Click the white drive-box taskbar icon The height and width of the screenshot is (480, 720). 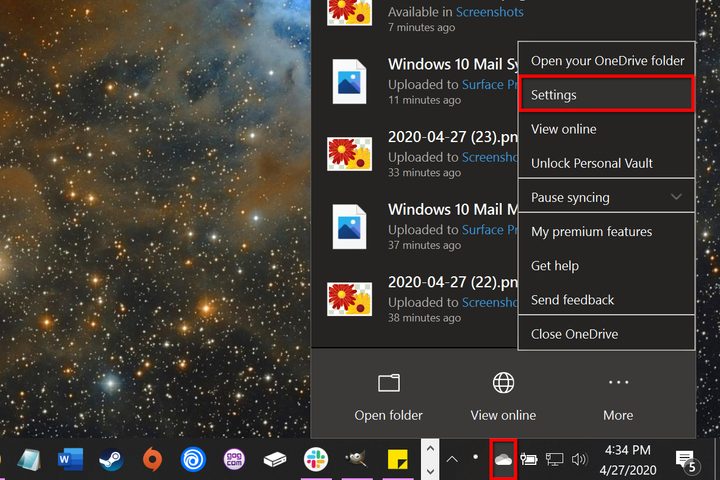click(275, 459)
